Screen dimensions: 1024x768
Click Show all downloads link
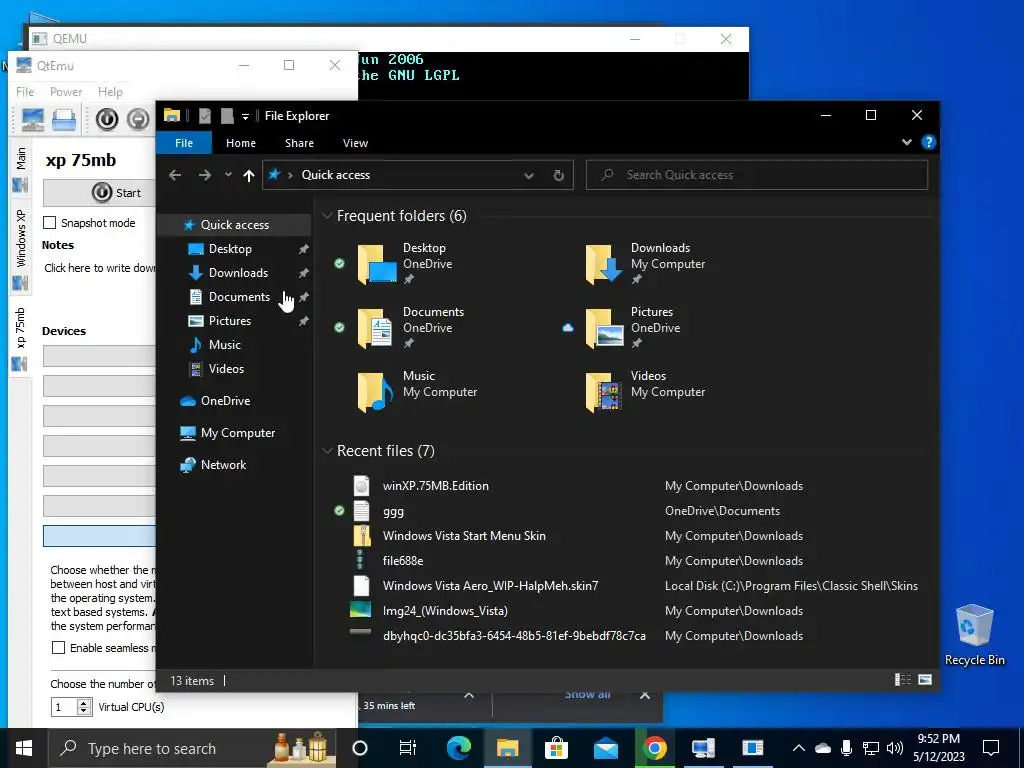pyautogui.click(x=587, y=695)
